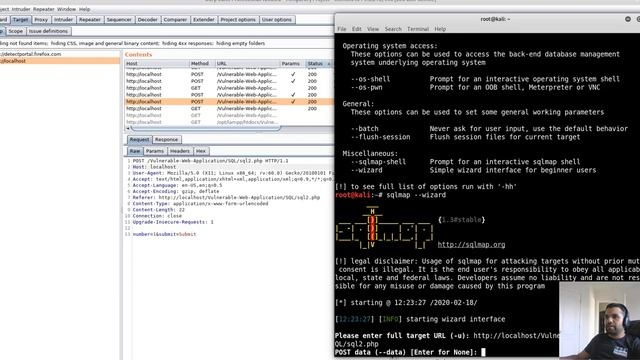This screenshot has height=360, width=640.
Task: Click the Content-Type header line
Action: pos(200,204)
